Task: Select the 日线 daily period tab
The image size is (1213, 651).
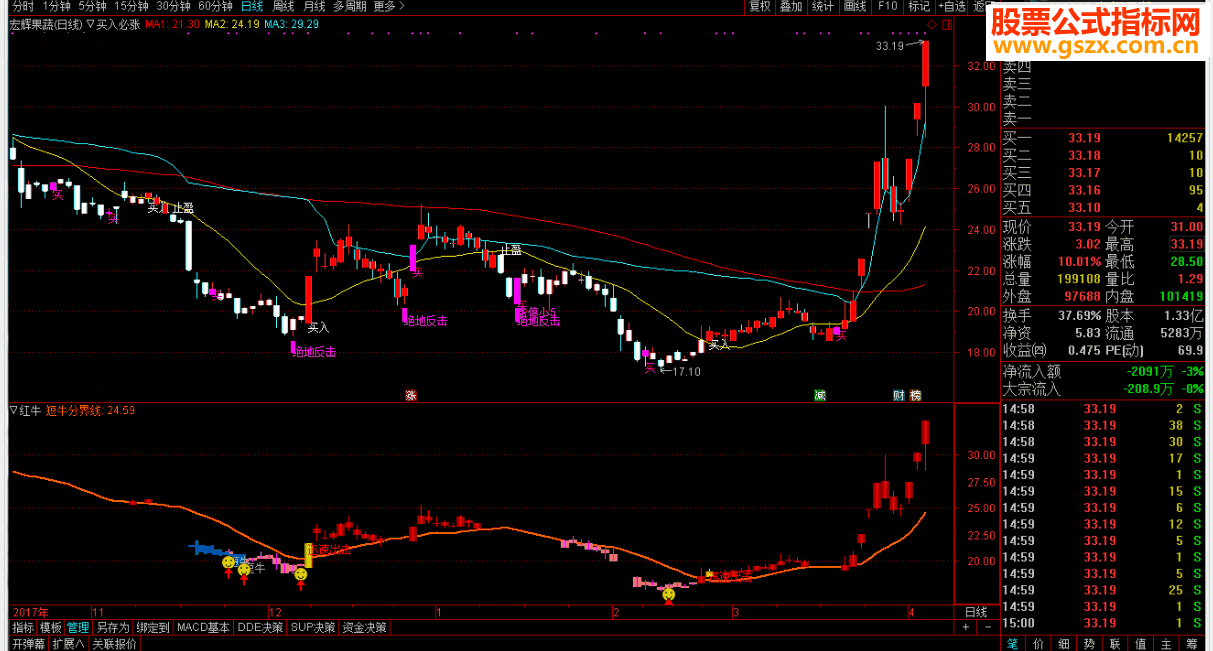Action: pyautogui.click(x=253, y=6)
